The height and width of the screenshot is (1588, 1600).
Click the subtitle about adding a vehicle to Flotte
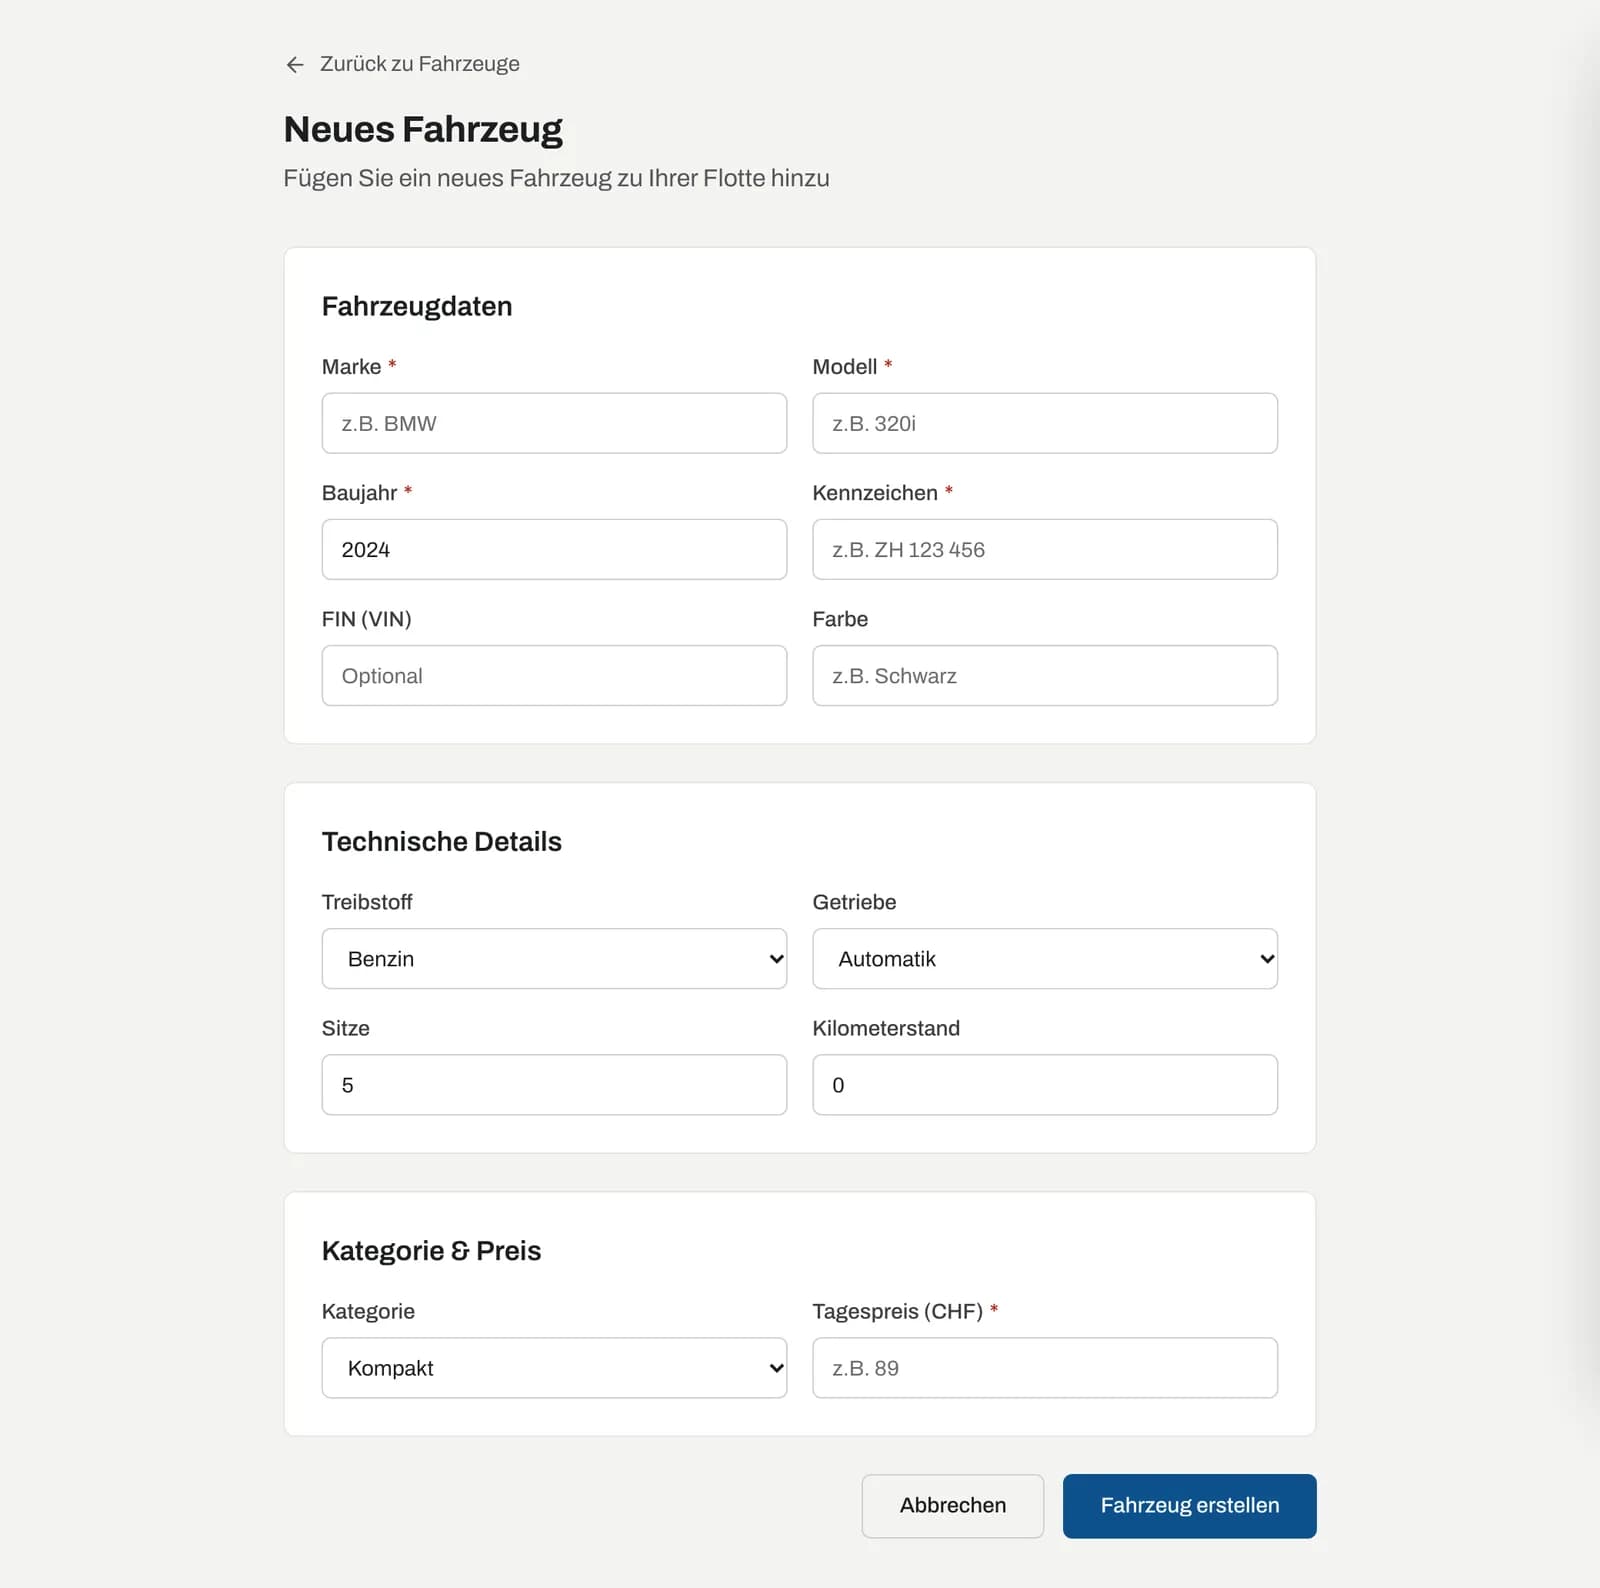tap(557, 178)
